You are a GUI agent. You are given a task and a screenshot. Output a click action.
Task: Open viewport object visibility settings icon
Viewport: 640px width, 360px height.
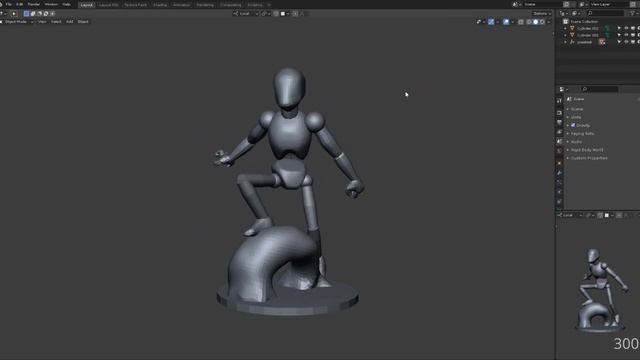point(480,22)
